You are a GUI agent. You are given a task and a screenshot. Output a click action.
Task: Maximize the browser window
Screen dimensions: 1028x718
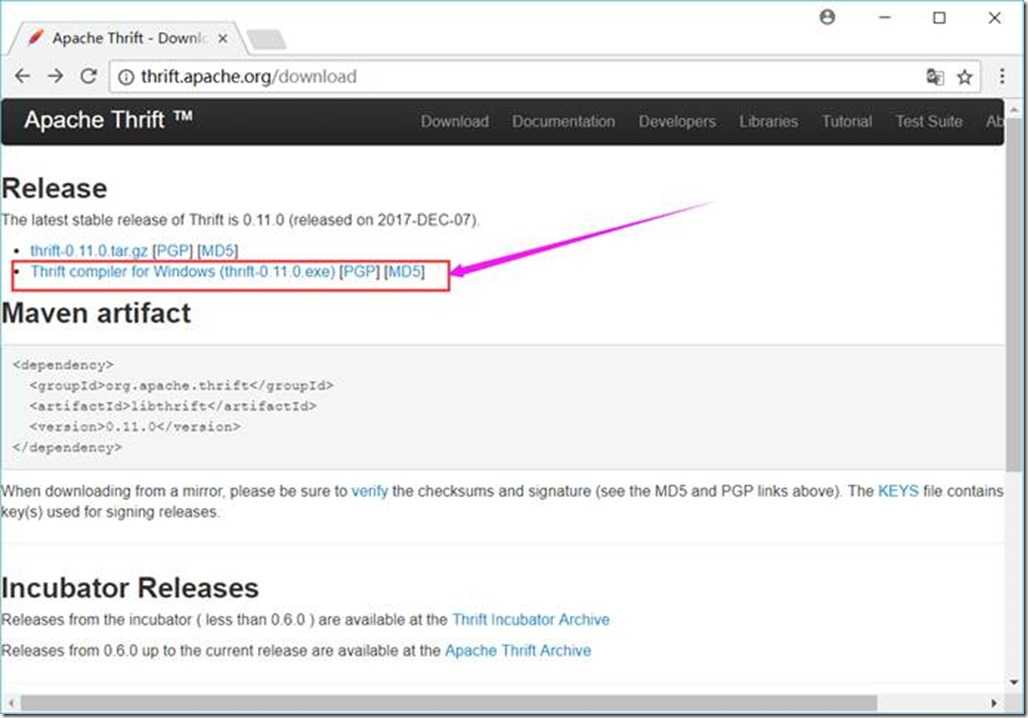pyautogui.click(x=939, y=18)
